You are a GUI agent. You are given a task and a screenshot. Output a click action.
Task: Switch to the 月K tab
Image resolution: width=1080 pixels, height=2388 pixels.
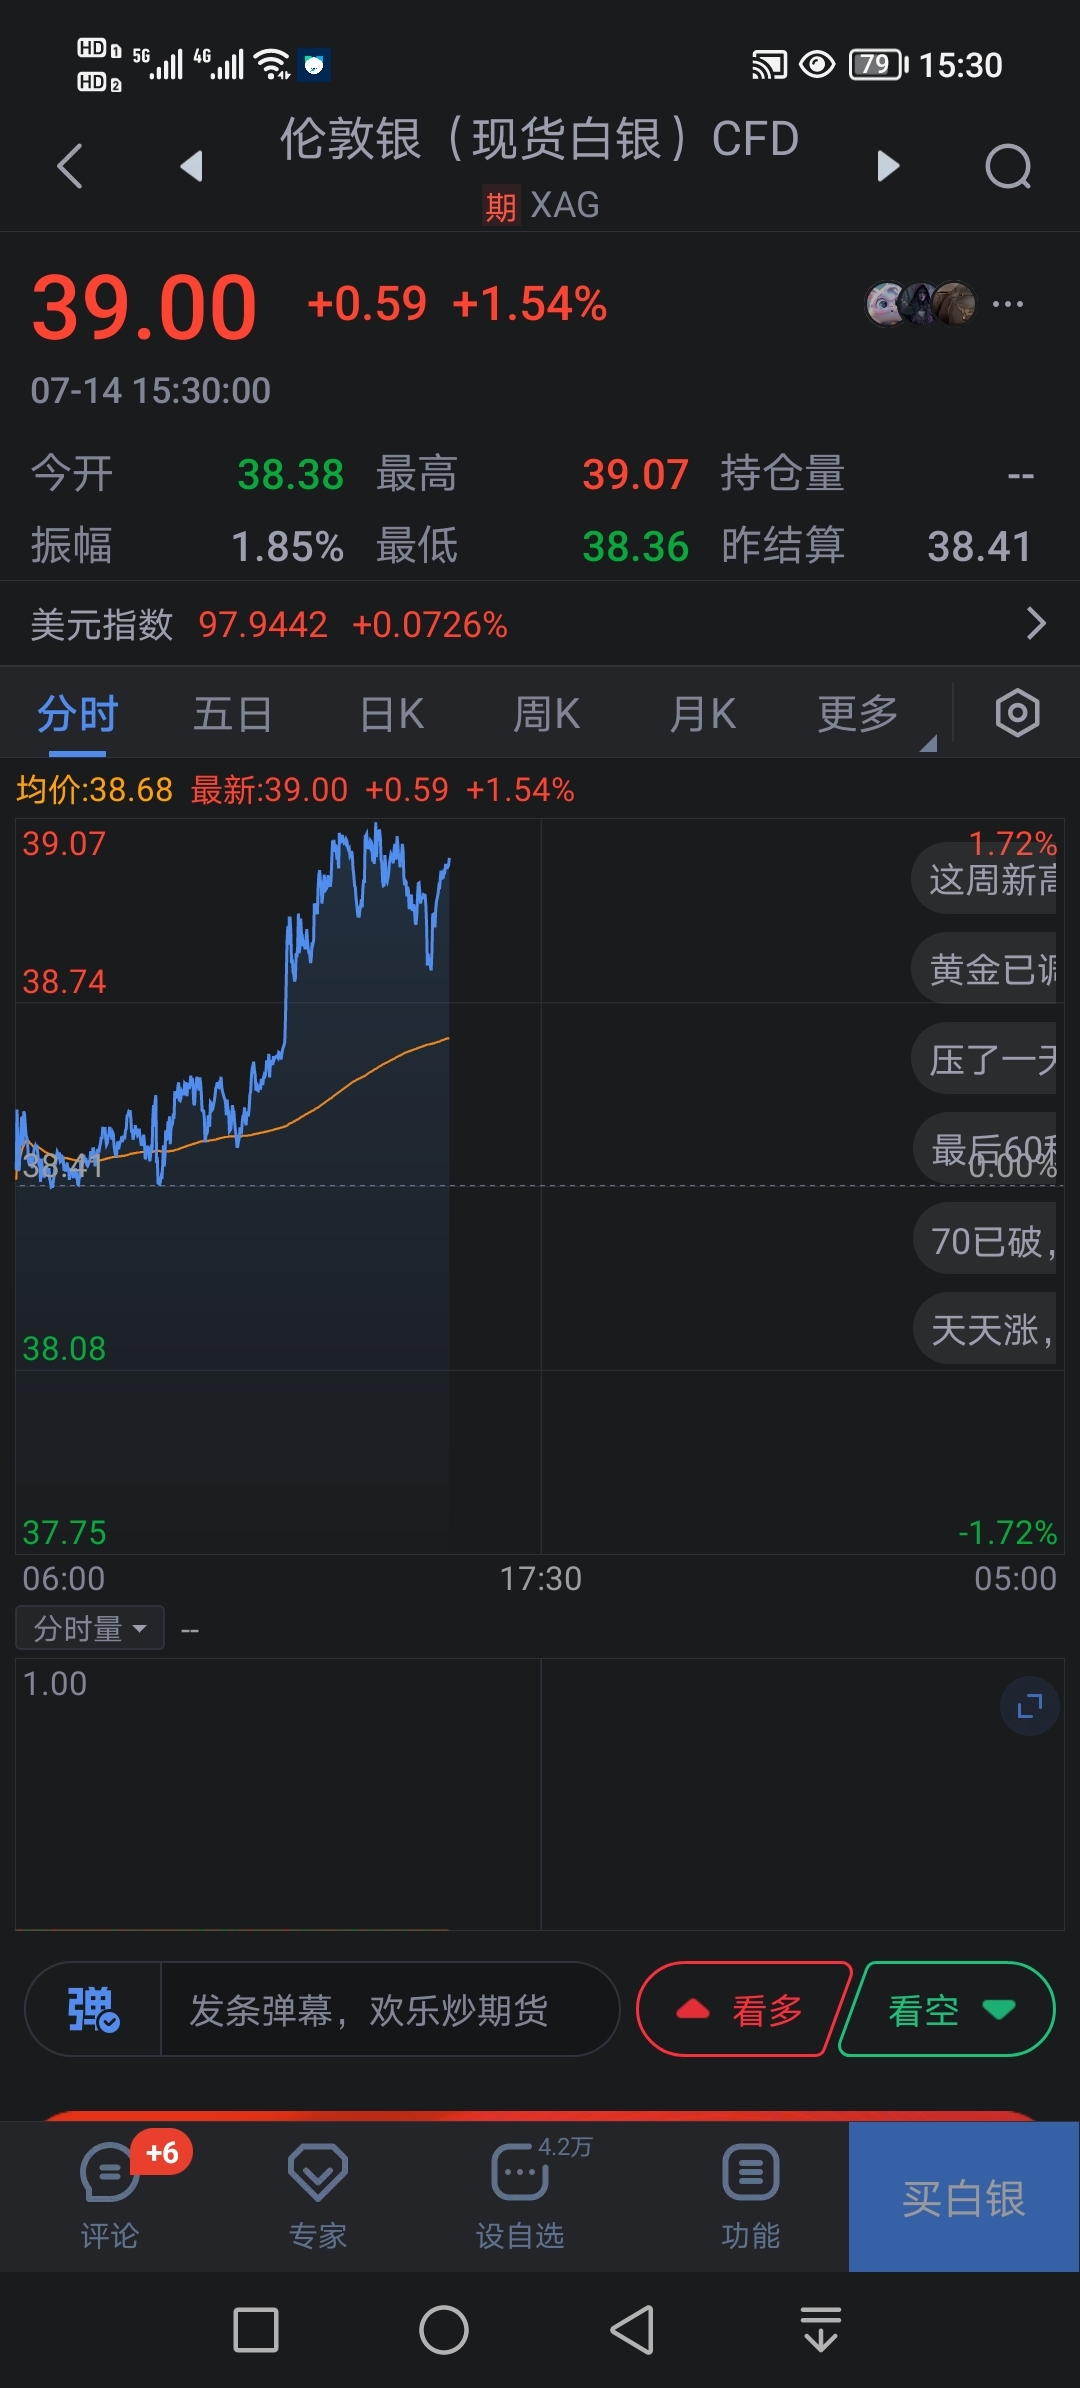(x=702, y=714)
